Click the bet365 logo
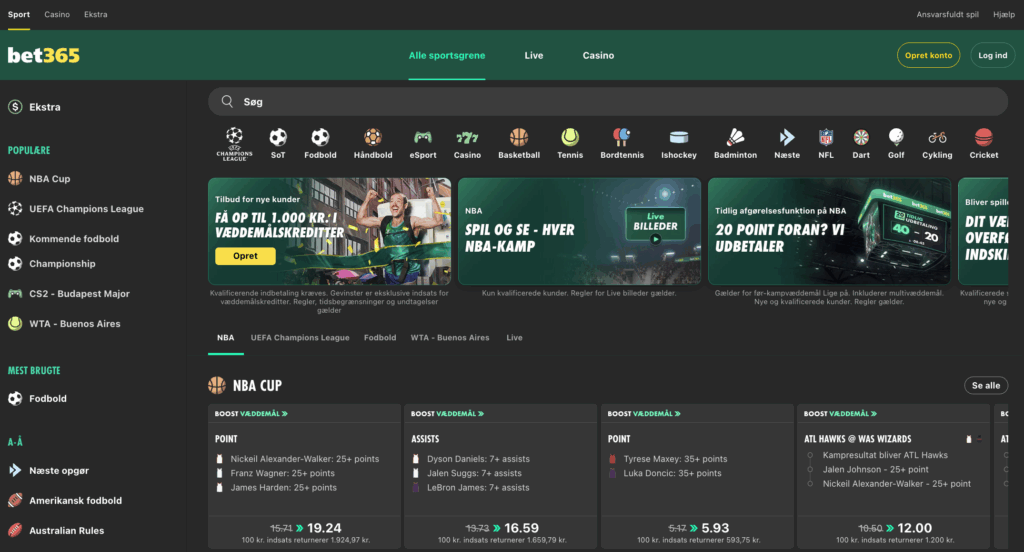This screenshot has height=552, width=1024. [44, 56]
